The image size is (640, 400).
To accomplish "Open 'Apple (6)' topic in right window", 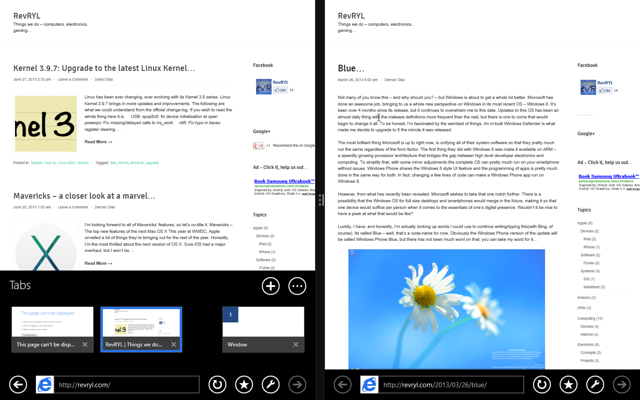I will pos(585,223).
